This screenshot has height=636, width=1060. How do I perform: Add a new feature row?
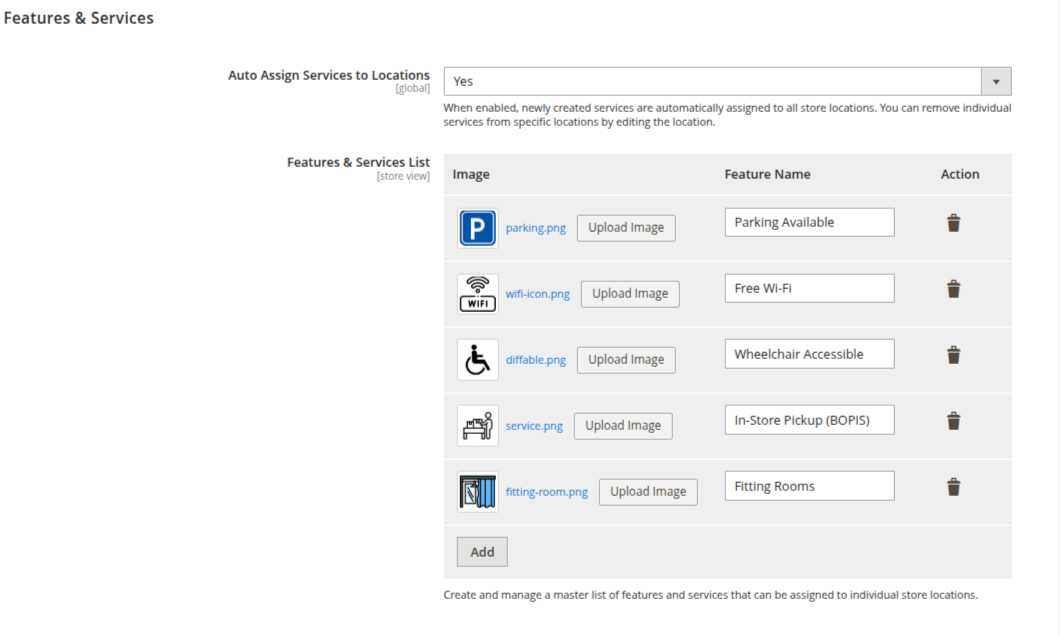[x=482, y=552]
